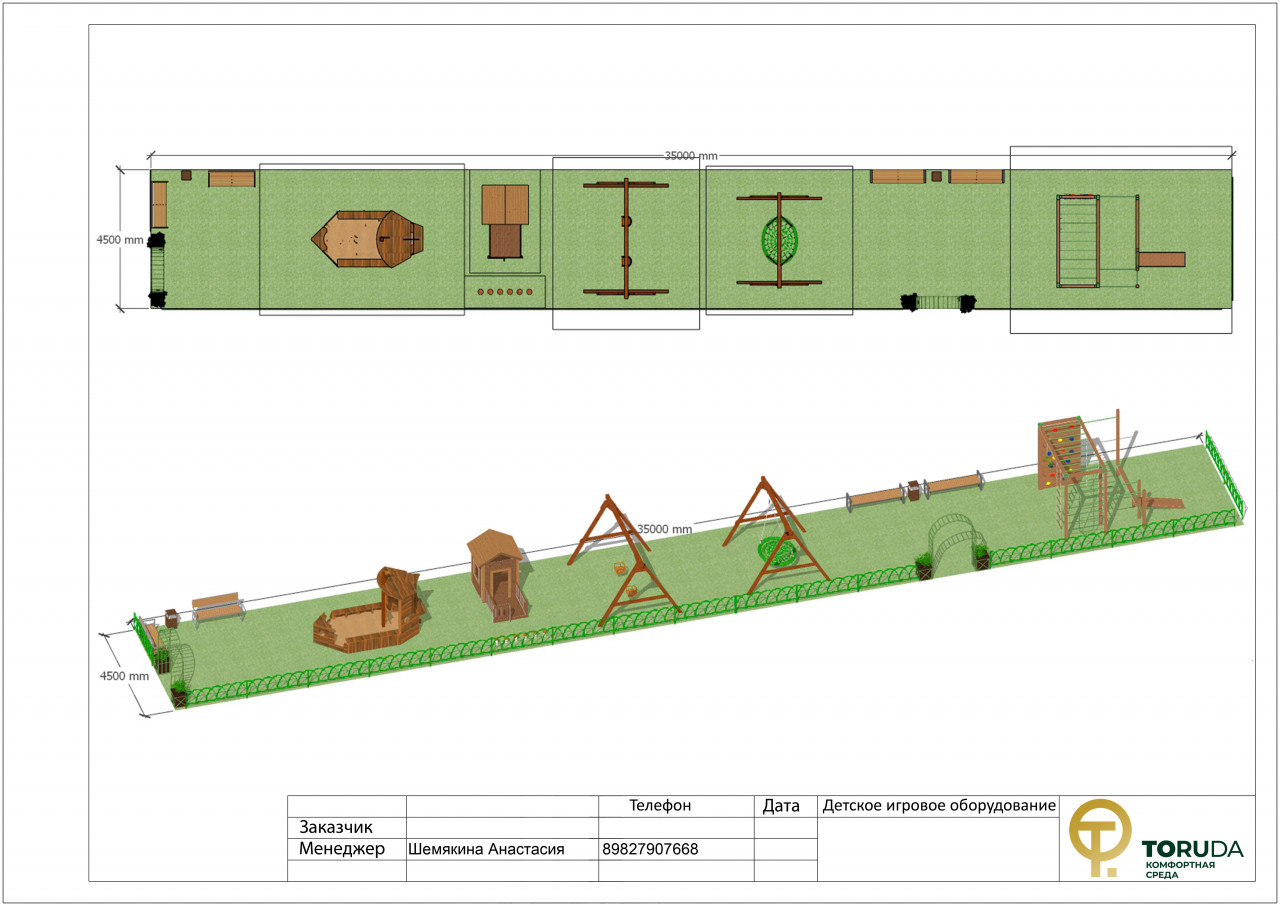The image size is (1280, 906).
Task: Click the "Комфортная среда" tagline
Action: click(x=1179, y=869)
